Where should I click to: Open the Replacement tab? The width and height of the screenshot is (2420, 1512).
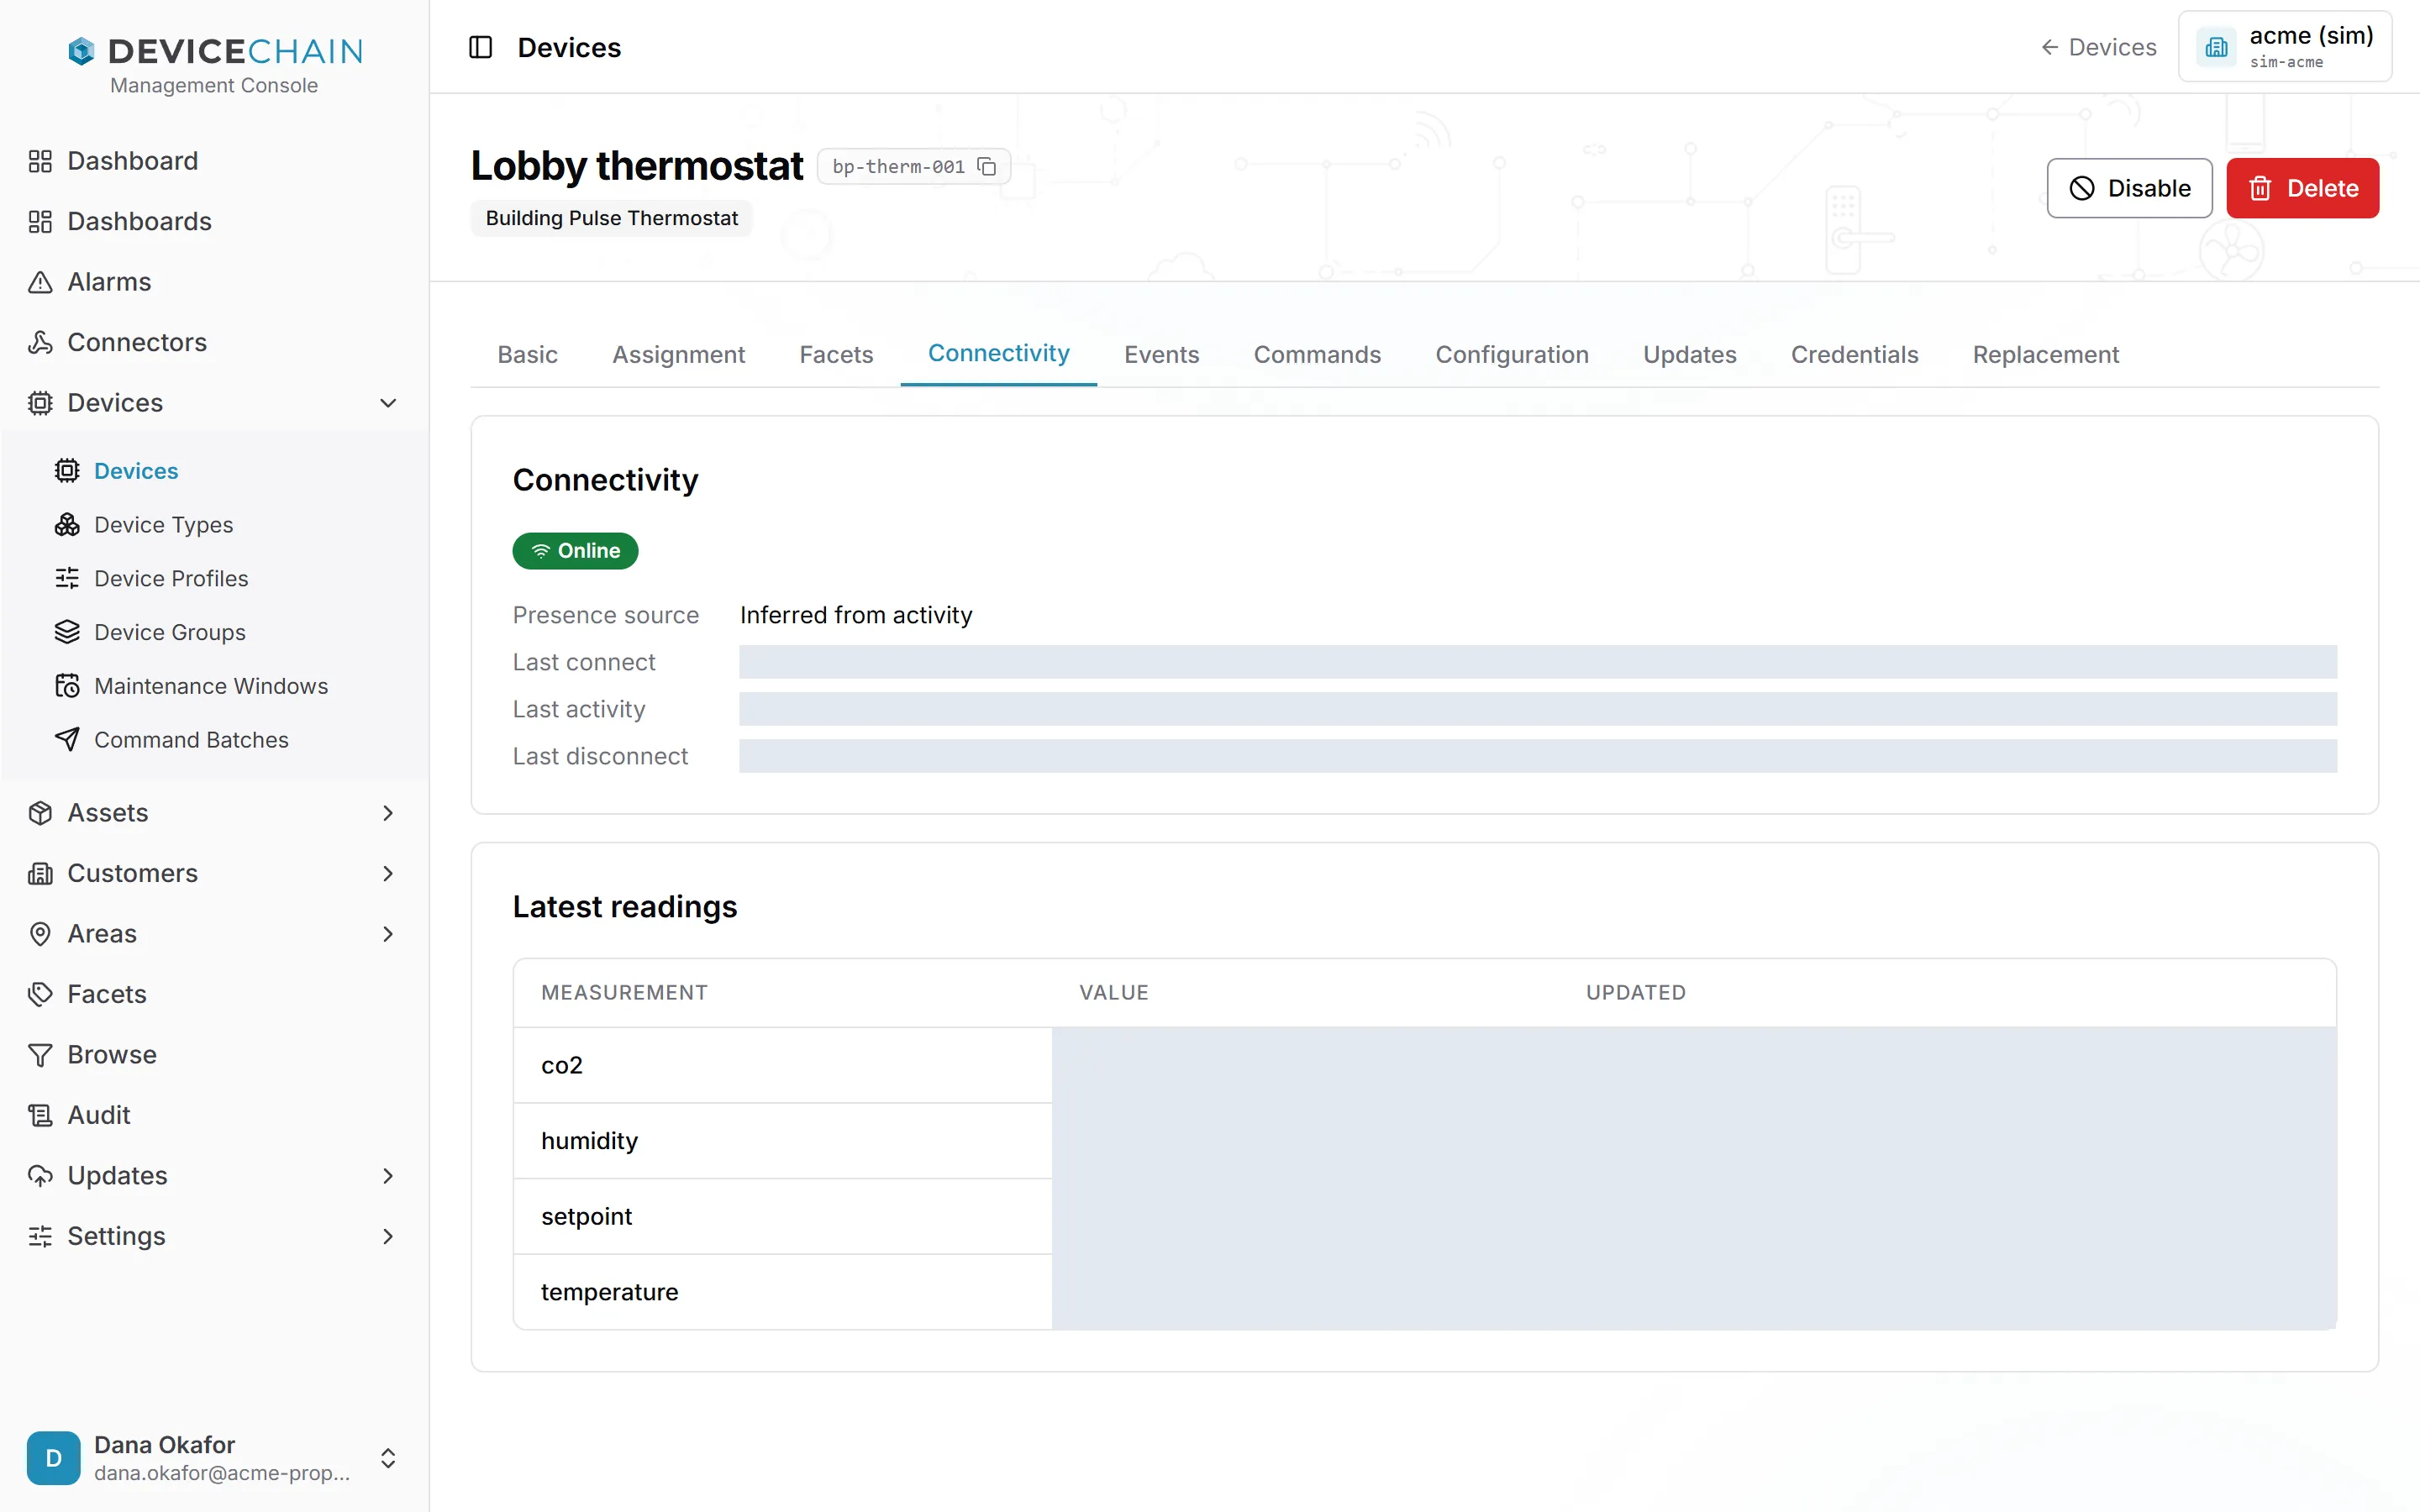point(2045,355)
